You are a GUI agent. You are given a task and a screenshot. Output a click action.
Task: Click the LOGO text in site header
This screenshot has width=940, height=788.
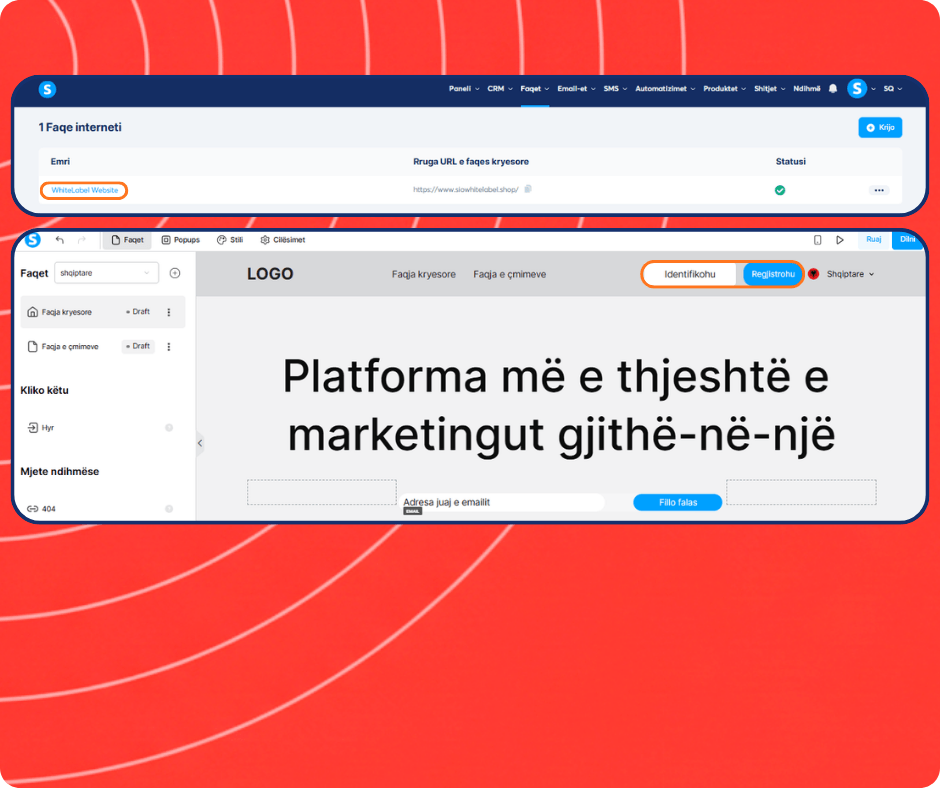(x=270, y=274)
